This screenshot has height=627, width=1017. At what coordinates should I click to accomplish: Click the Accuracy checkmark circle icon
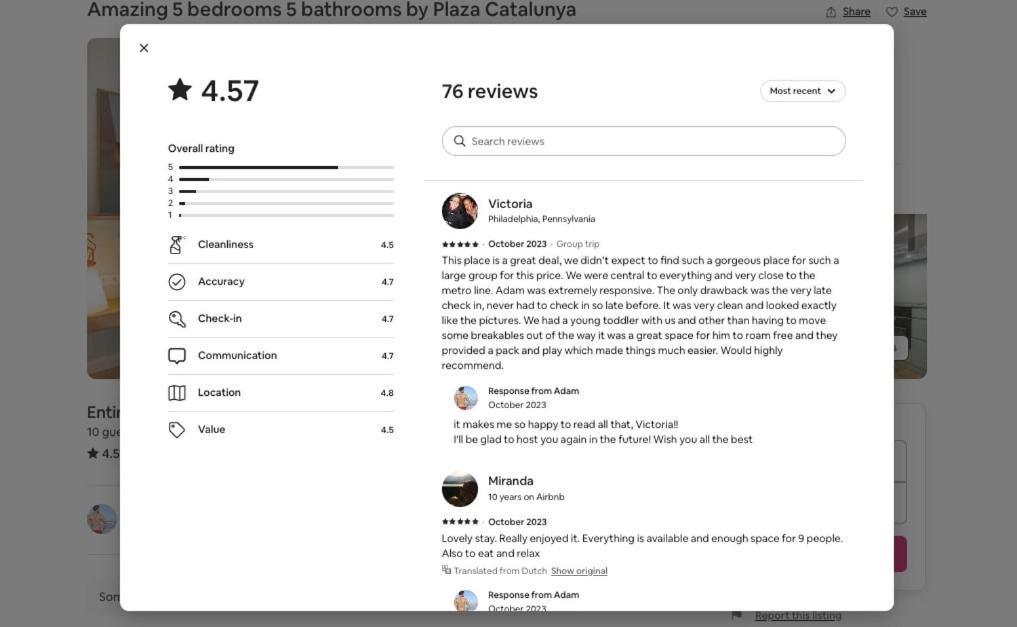(177, 281)
